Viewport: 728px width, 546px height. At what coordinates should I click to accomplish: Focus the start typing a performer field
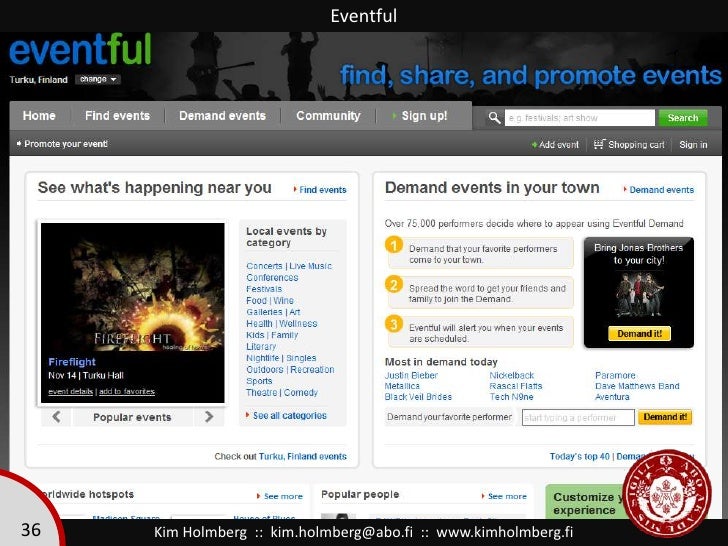pyautogui.click(x=578, y=417)
